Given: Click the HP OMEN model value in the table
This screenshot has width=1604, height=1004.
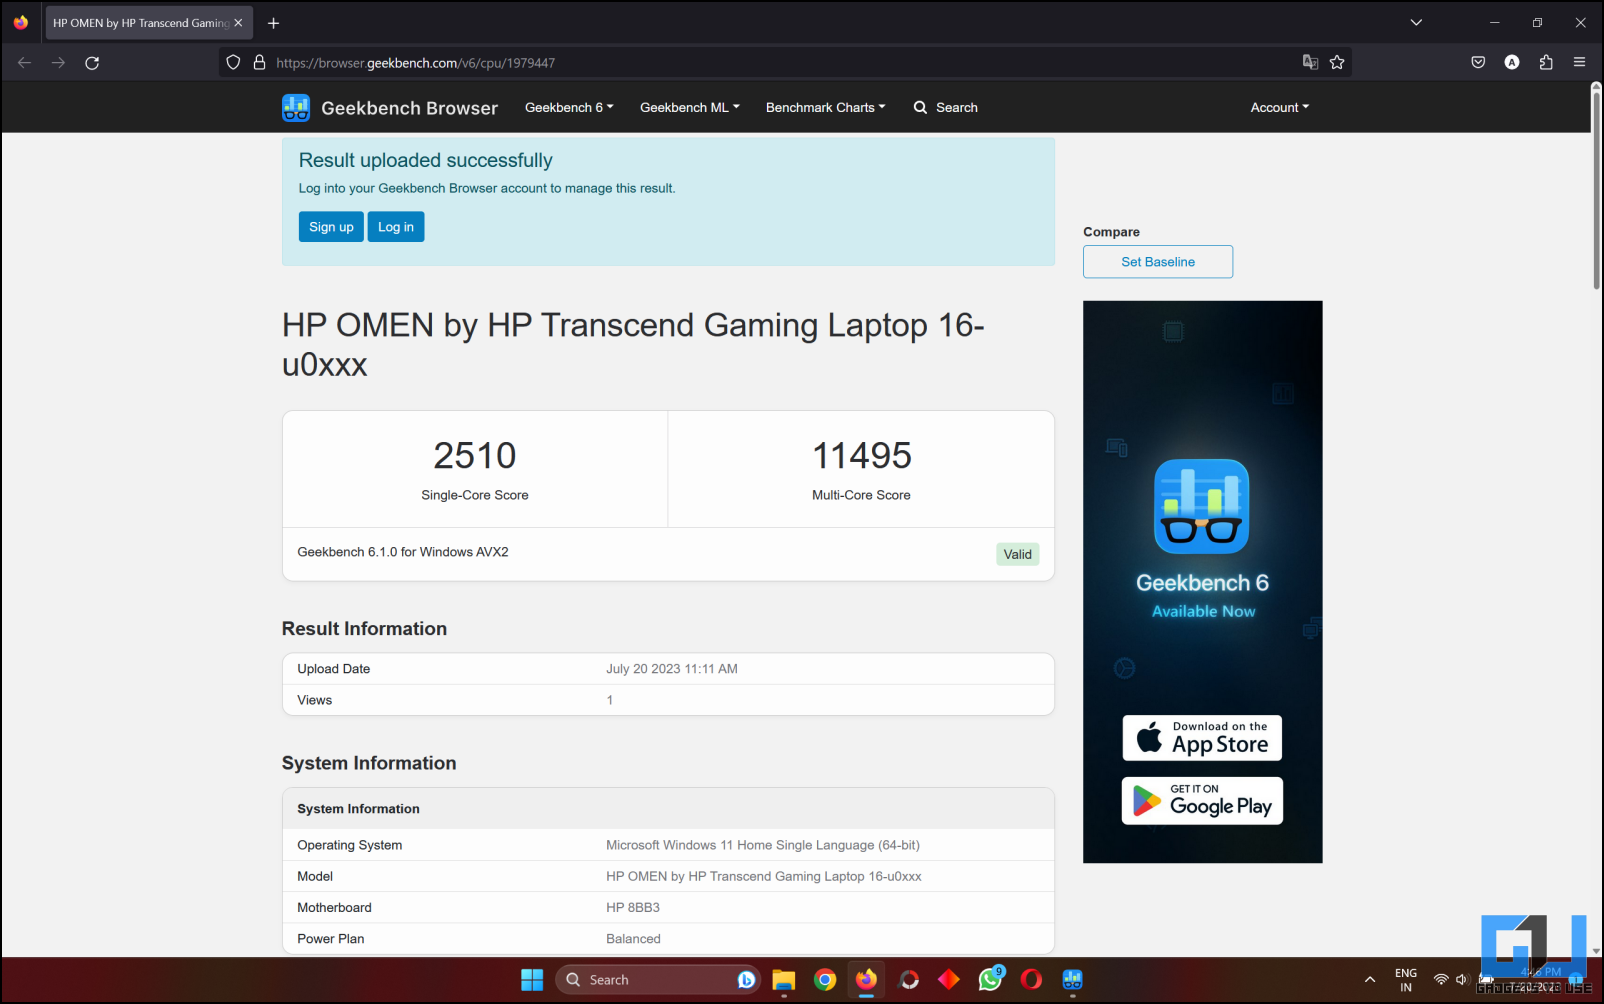Looking at the screenshot, I should click(764, 876).
